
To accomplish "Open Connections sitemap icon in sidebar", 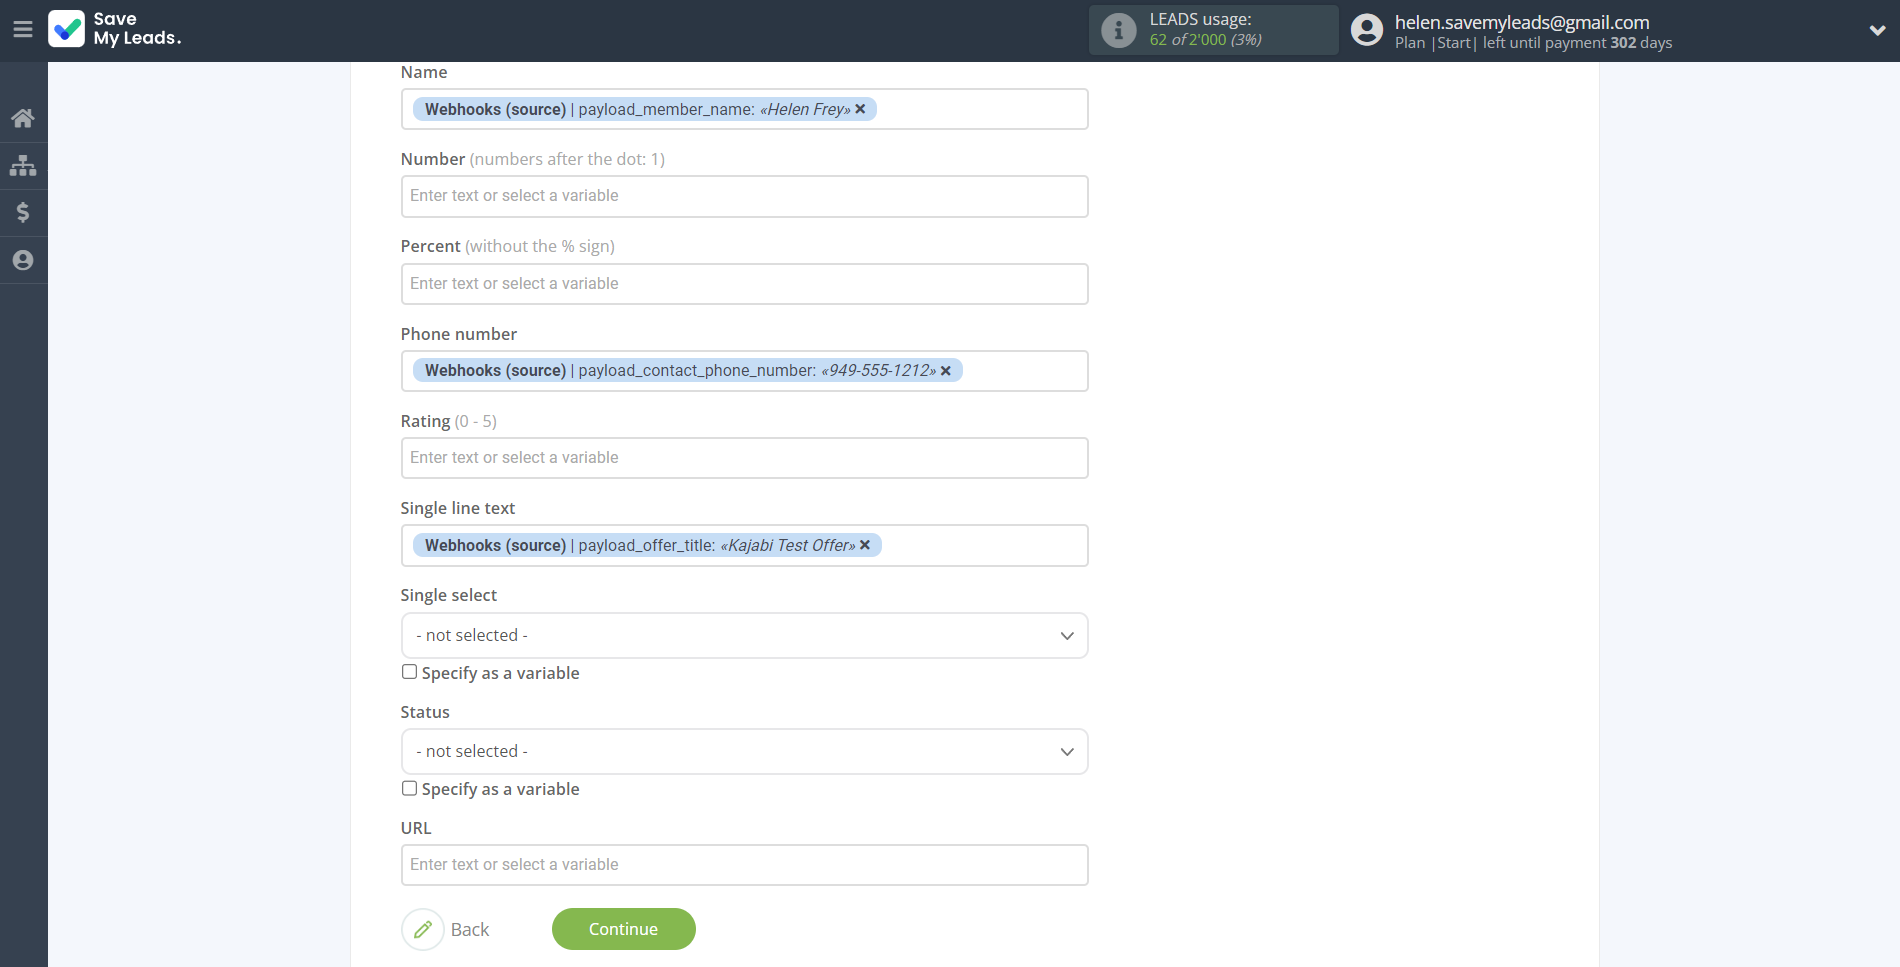I will (23, 165).
